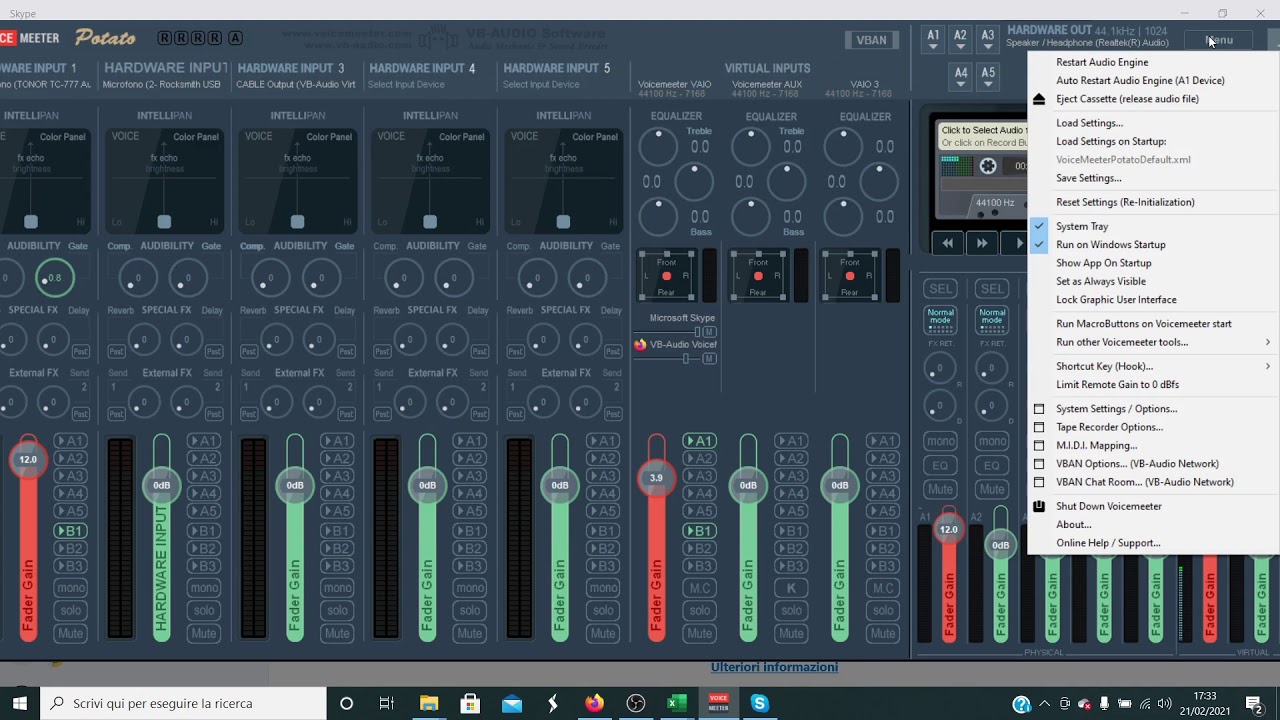Toggle A1 routing on Voicemeeter VAIO strip
Image resolution: width=1280 pixels, height=720 pixels.
coord(699,441)
